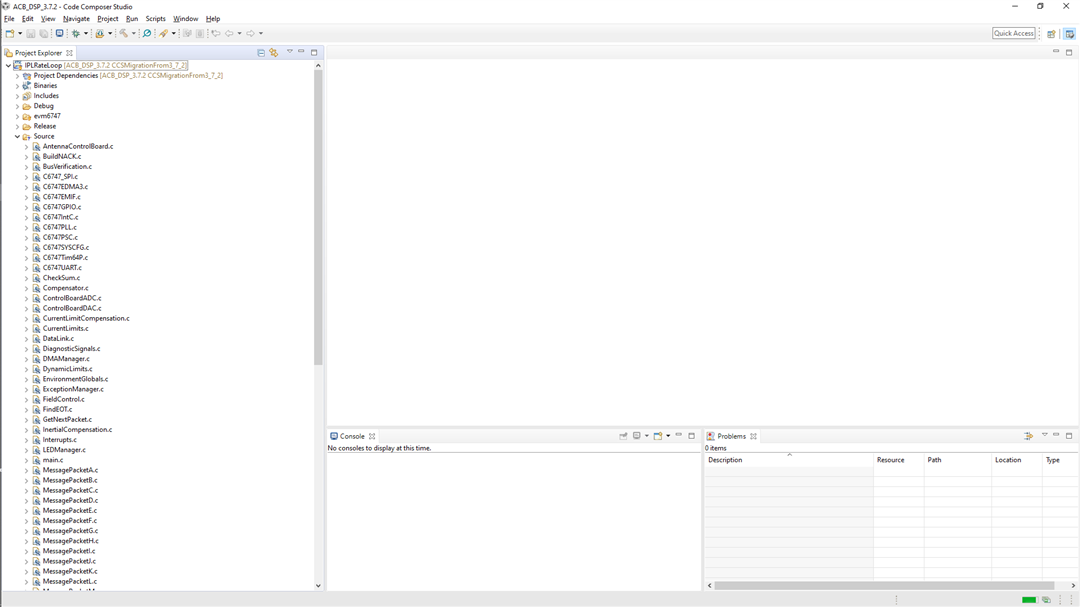
Task: Select the CCS Edit perspective icon
Action: (x=1069, y=34)
